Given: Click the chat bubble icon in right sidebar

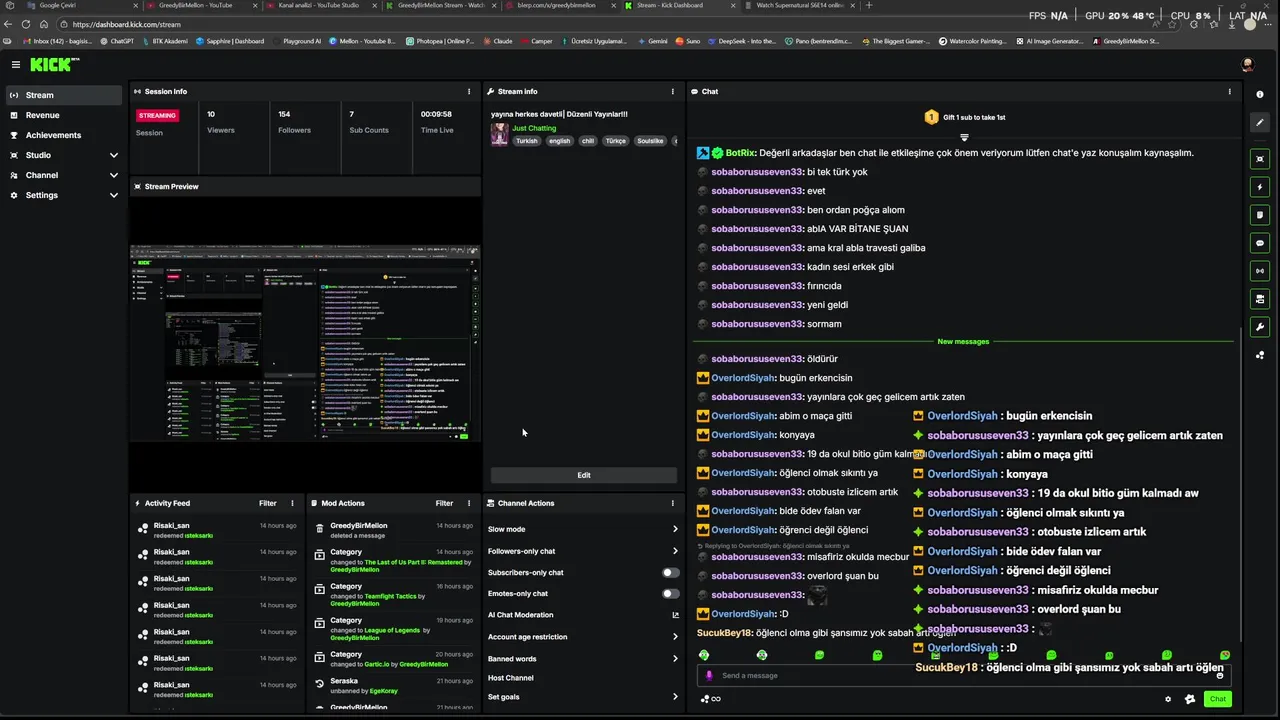Looking at the screenshot, I should tap(1260, 242).
